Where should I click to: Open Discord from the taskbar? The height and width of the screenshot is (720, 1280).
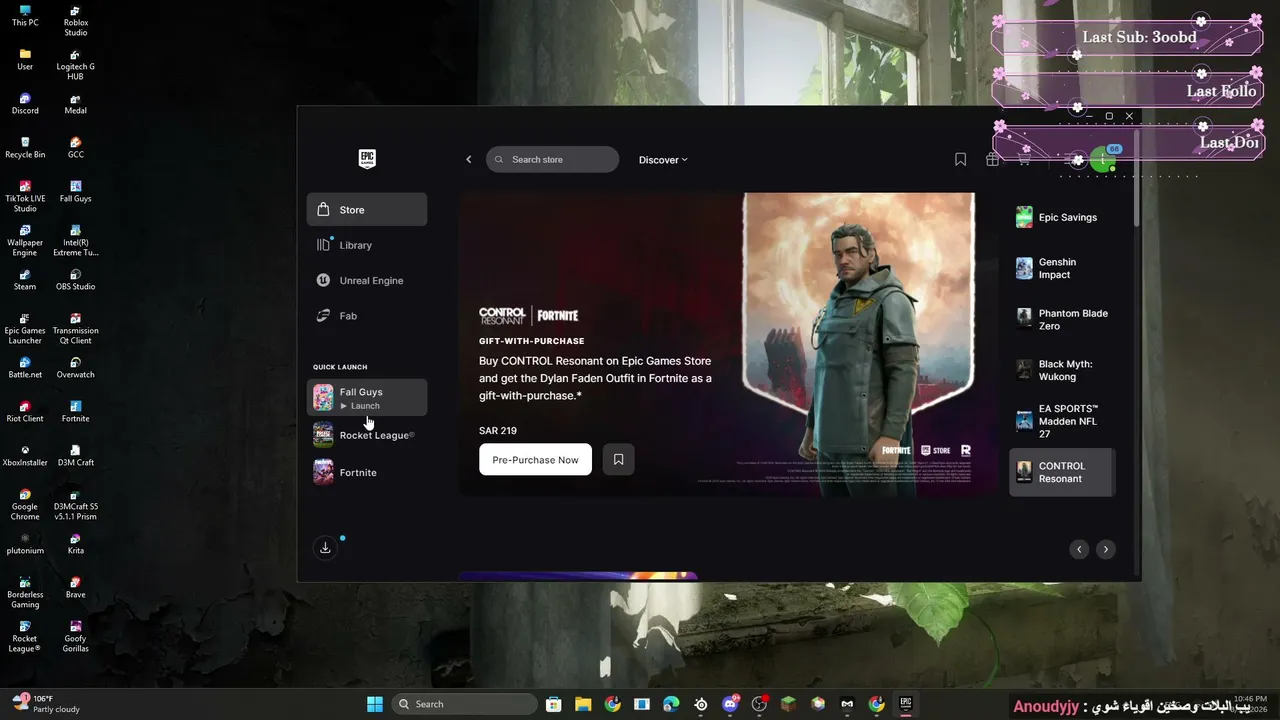(x=730, y=704)
